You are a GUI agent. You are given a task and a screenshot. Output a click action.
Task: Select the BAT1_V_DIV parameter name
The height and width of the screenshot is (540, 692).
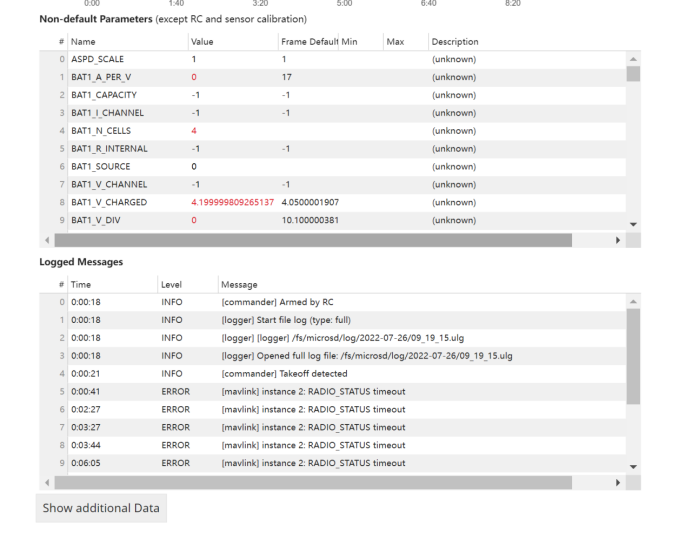pyautogui.click(x=95, y=220)
